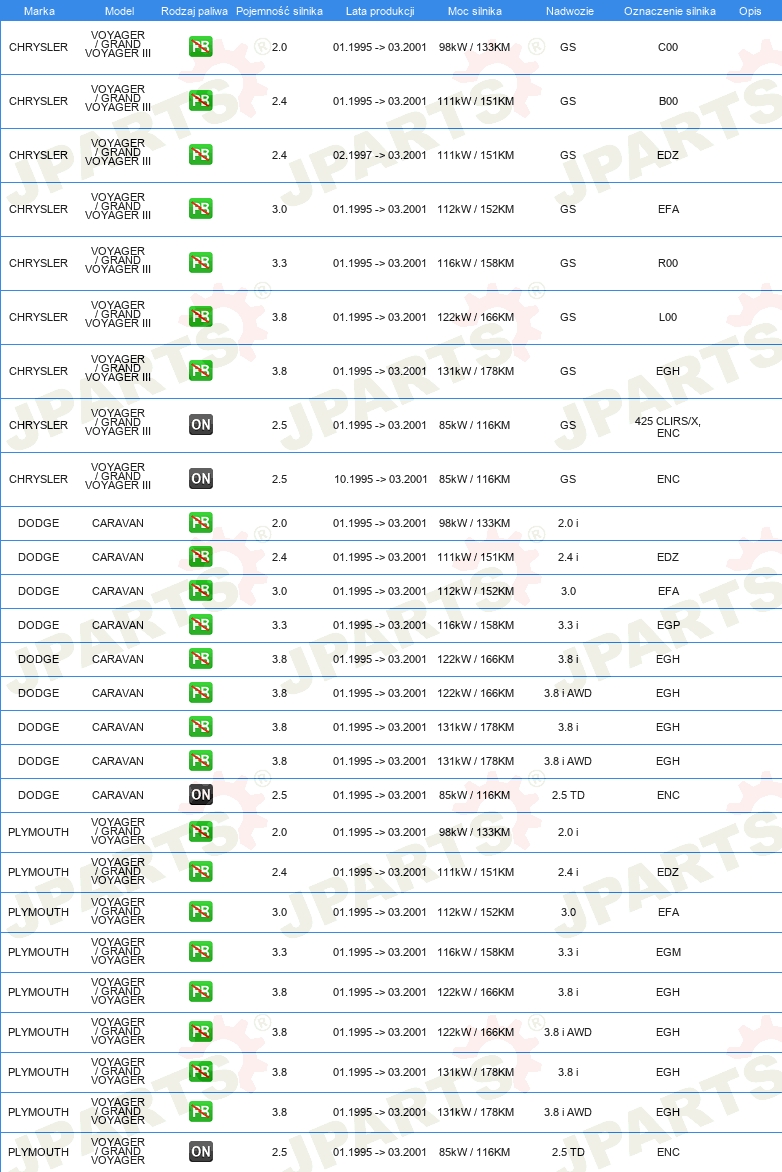Click '116kW / 158KM' in Plymouth EGM row
This screenshot has height=1172, width=782.
[x=475, y=952]
